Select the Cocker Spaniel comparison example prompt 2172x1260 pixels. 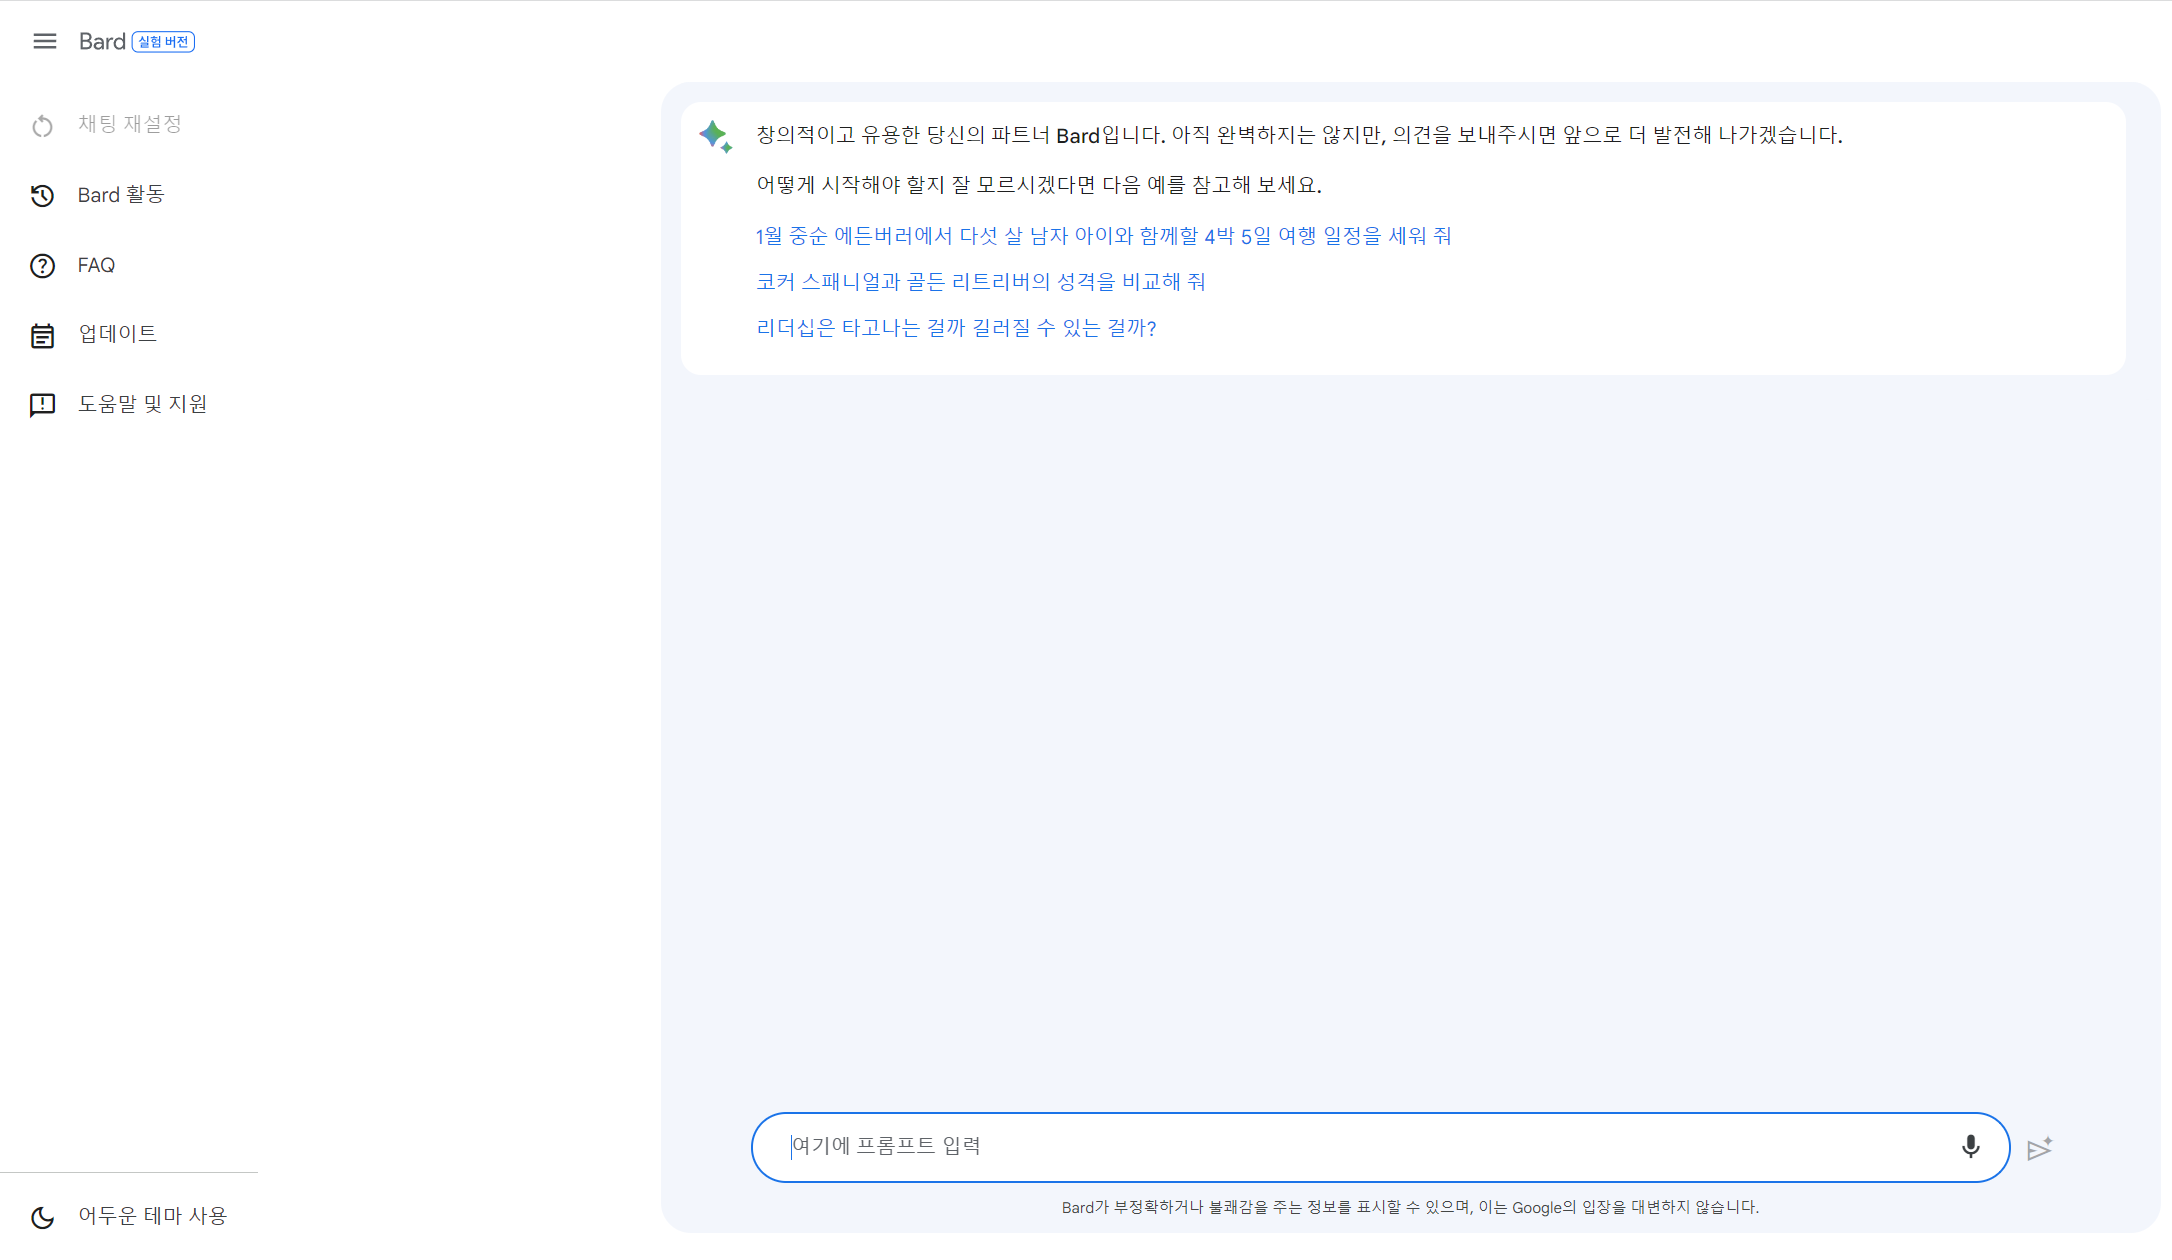[x=981, y=282]
